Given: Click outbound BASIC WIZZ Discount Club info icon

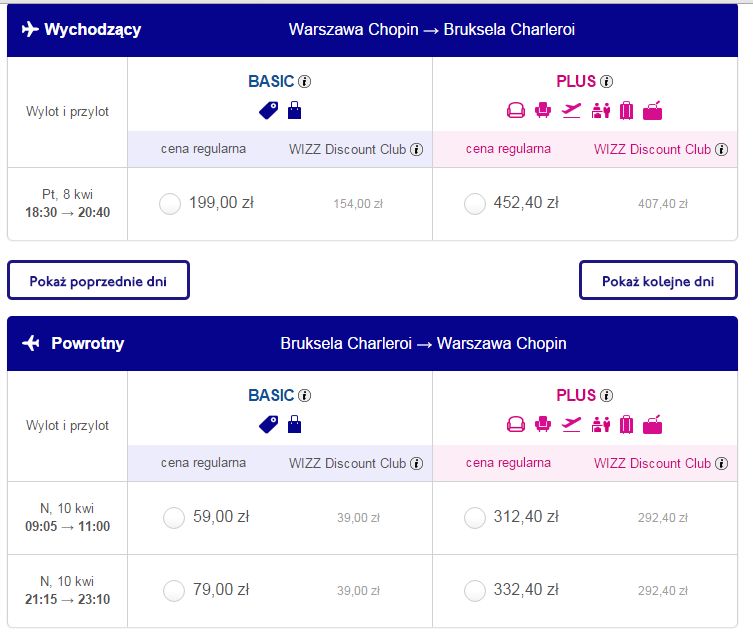Looking at the screenshot, I should (416, 149).
